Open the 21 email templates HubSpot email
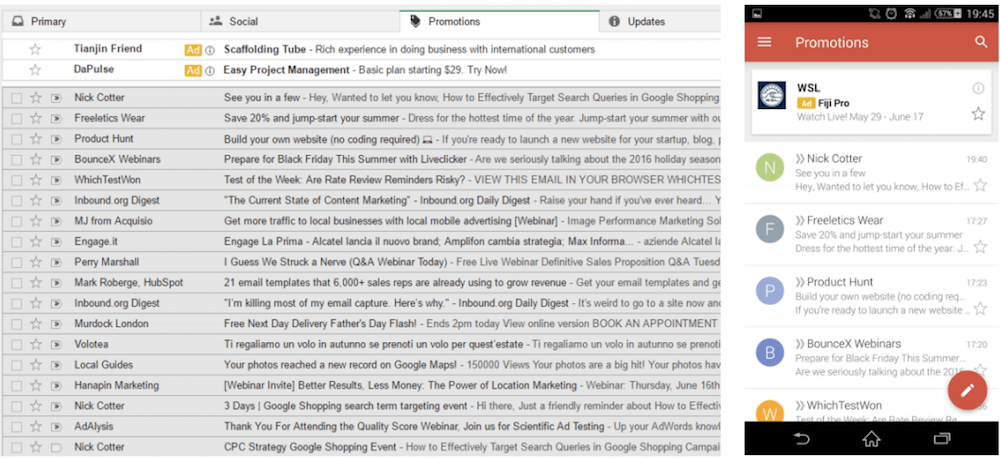Viewport: 1000px width, 459px height. [361, 283]
